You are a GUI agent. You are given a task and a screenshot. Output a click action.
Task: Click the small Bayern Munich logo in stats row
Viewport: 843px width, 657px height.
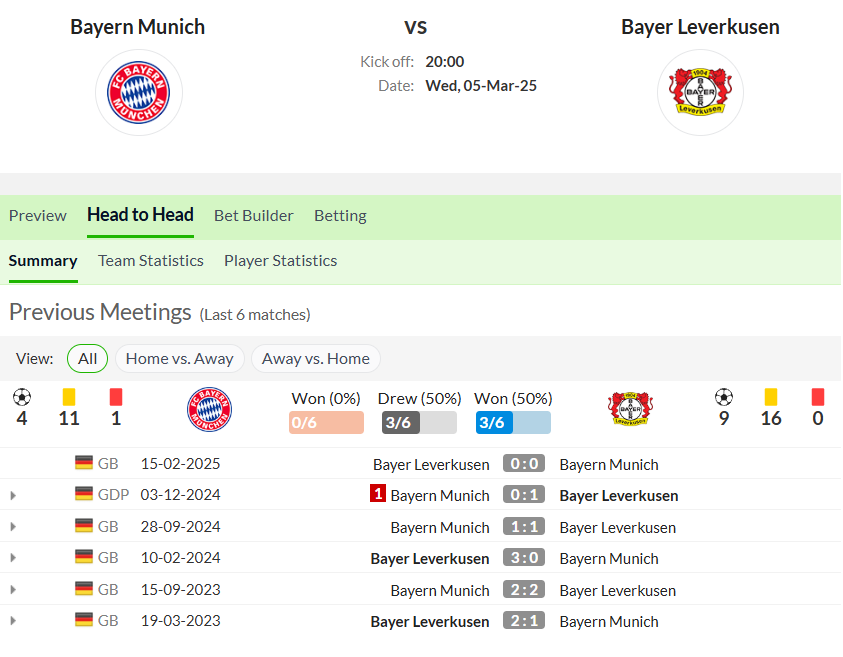click(209, 409)
